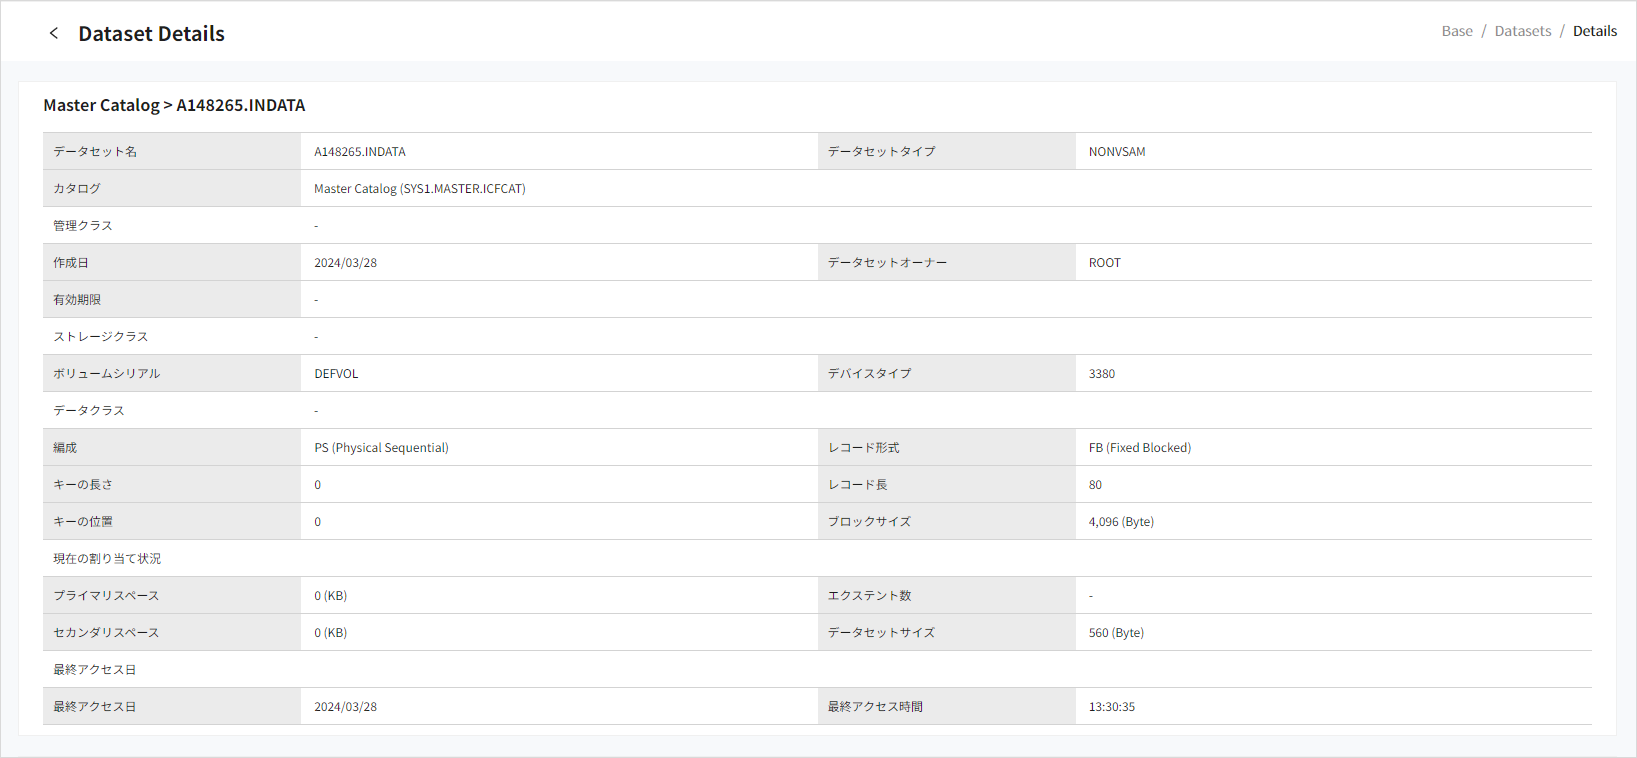Viewport: 1637px width, 758px height.
Task: Click the 3380 device type value
Action: pos(1101,374)
